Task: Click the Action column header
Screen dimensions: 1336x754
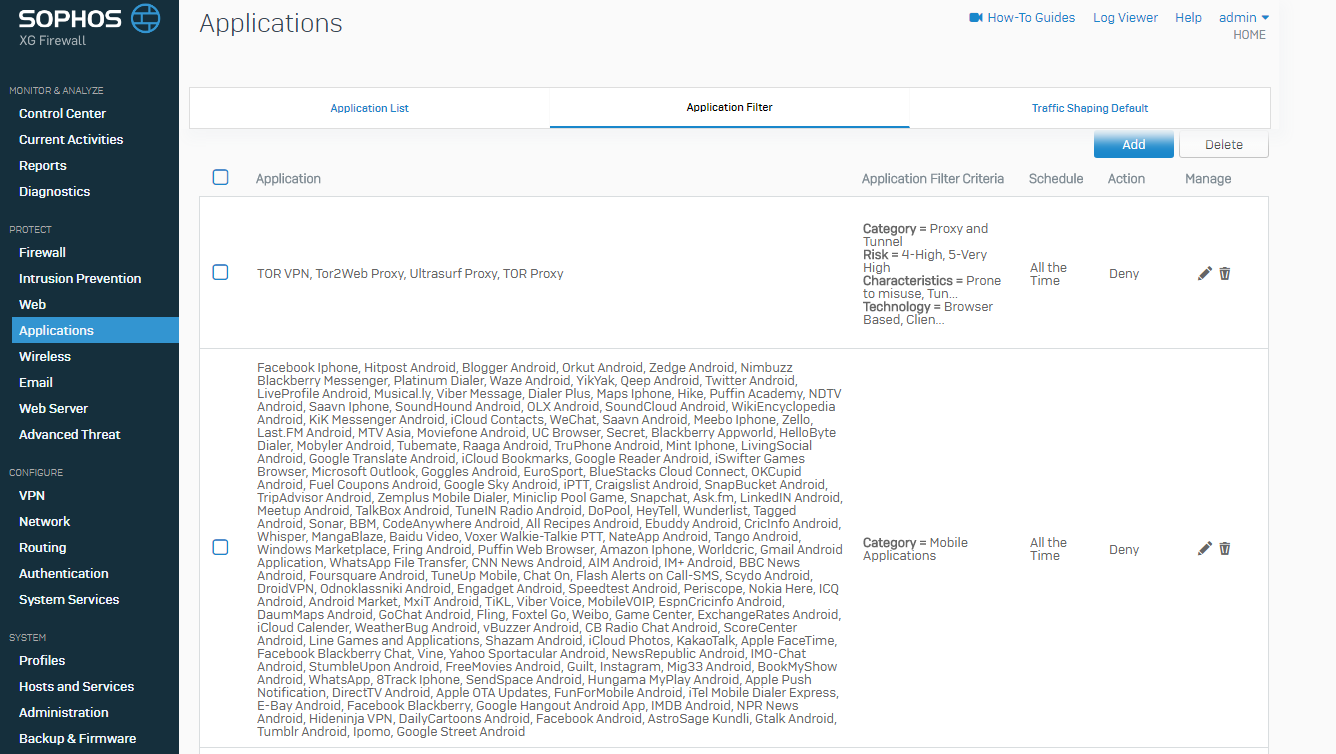Action: (x=1126, y=179)
